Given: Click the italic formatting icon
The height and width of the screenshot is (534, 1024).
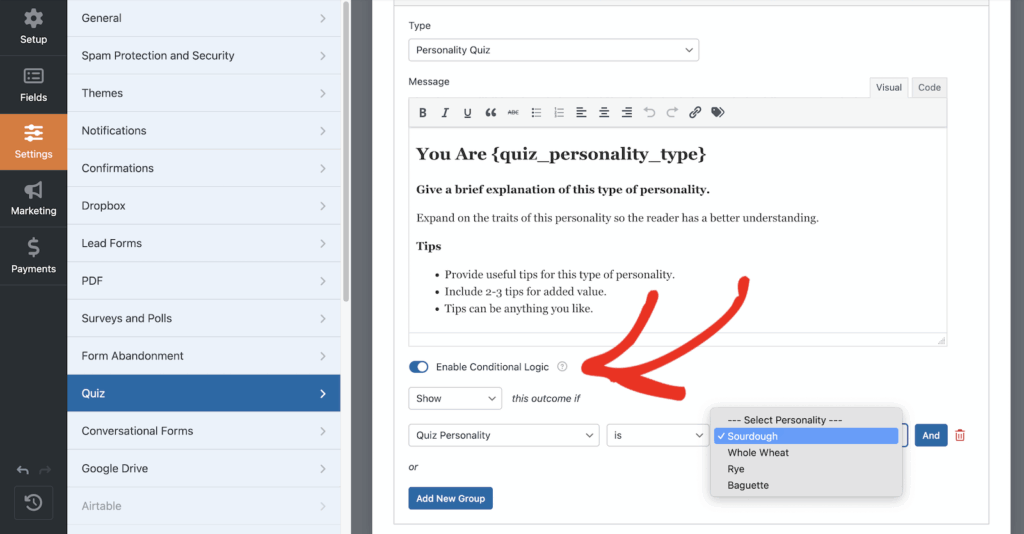Looking at the screenshot, I should [x=445, y=113].
